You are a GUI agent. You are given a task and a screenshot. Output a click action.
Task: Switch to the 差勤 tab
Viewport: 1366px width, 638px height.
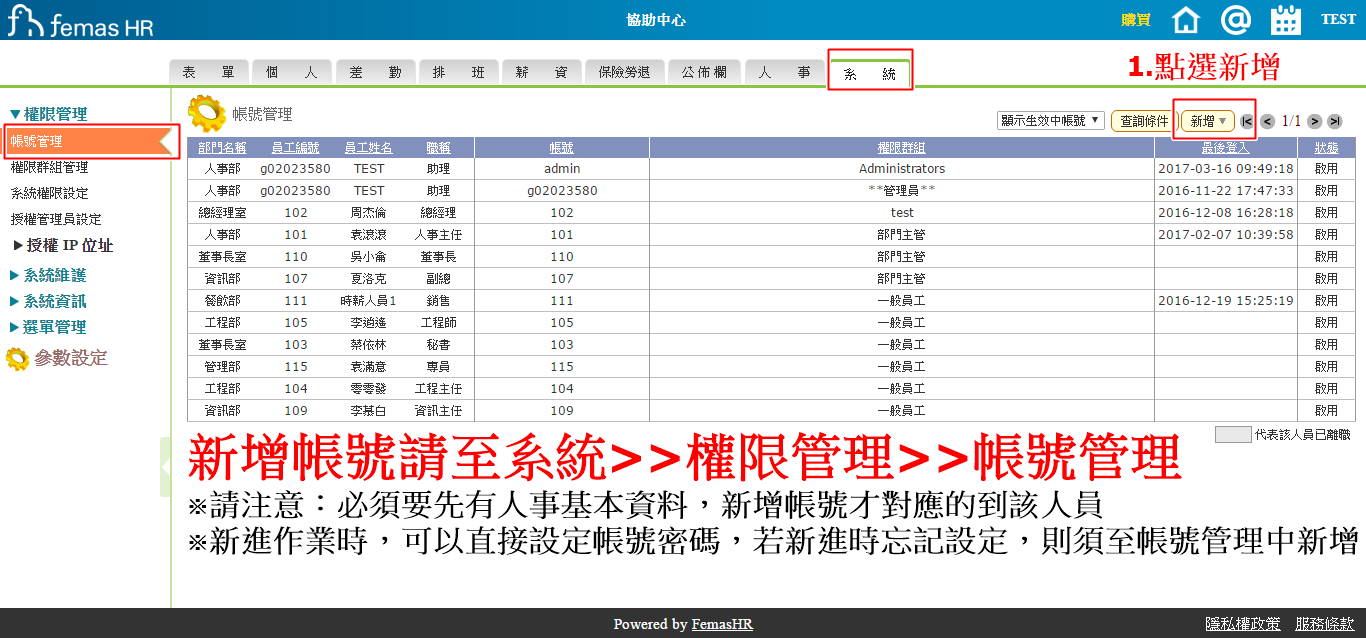(375, 72)
